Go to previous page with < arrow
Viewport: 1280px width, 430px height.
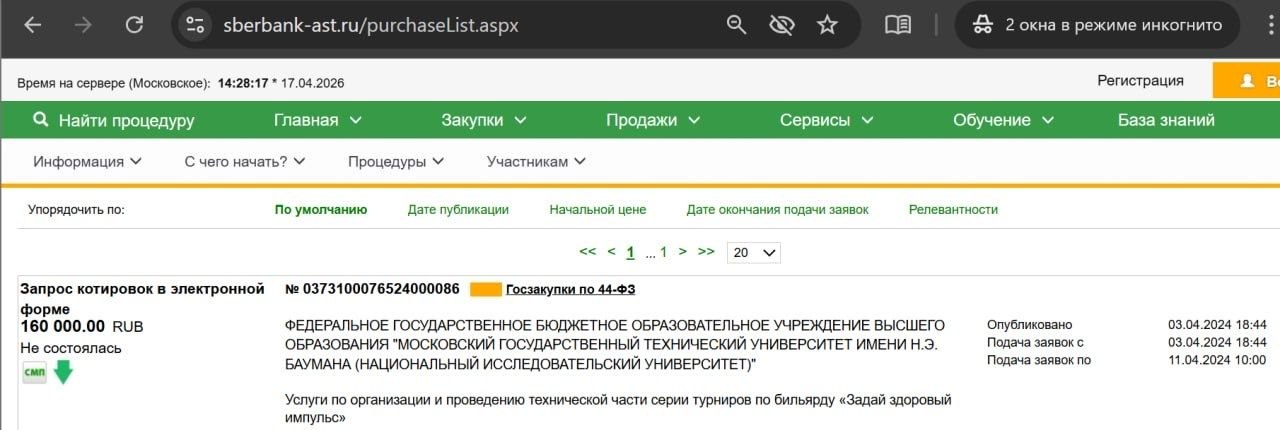tap(611, 252)
